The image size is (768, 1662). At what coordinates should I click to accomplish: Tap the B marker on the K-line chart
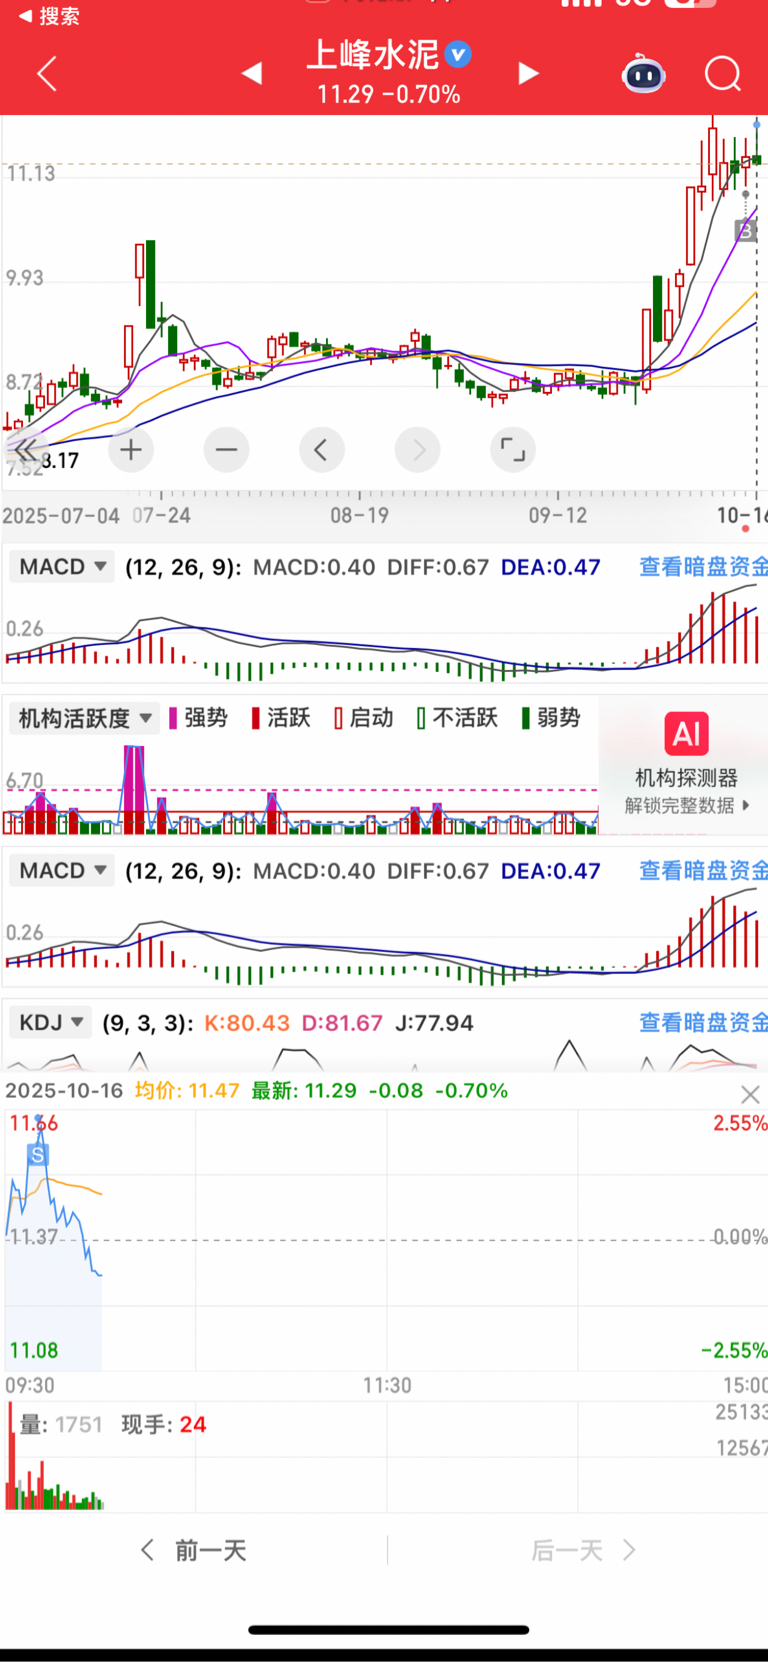tap(746, 231)
